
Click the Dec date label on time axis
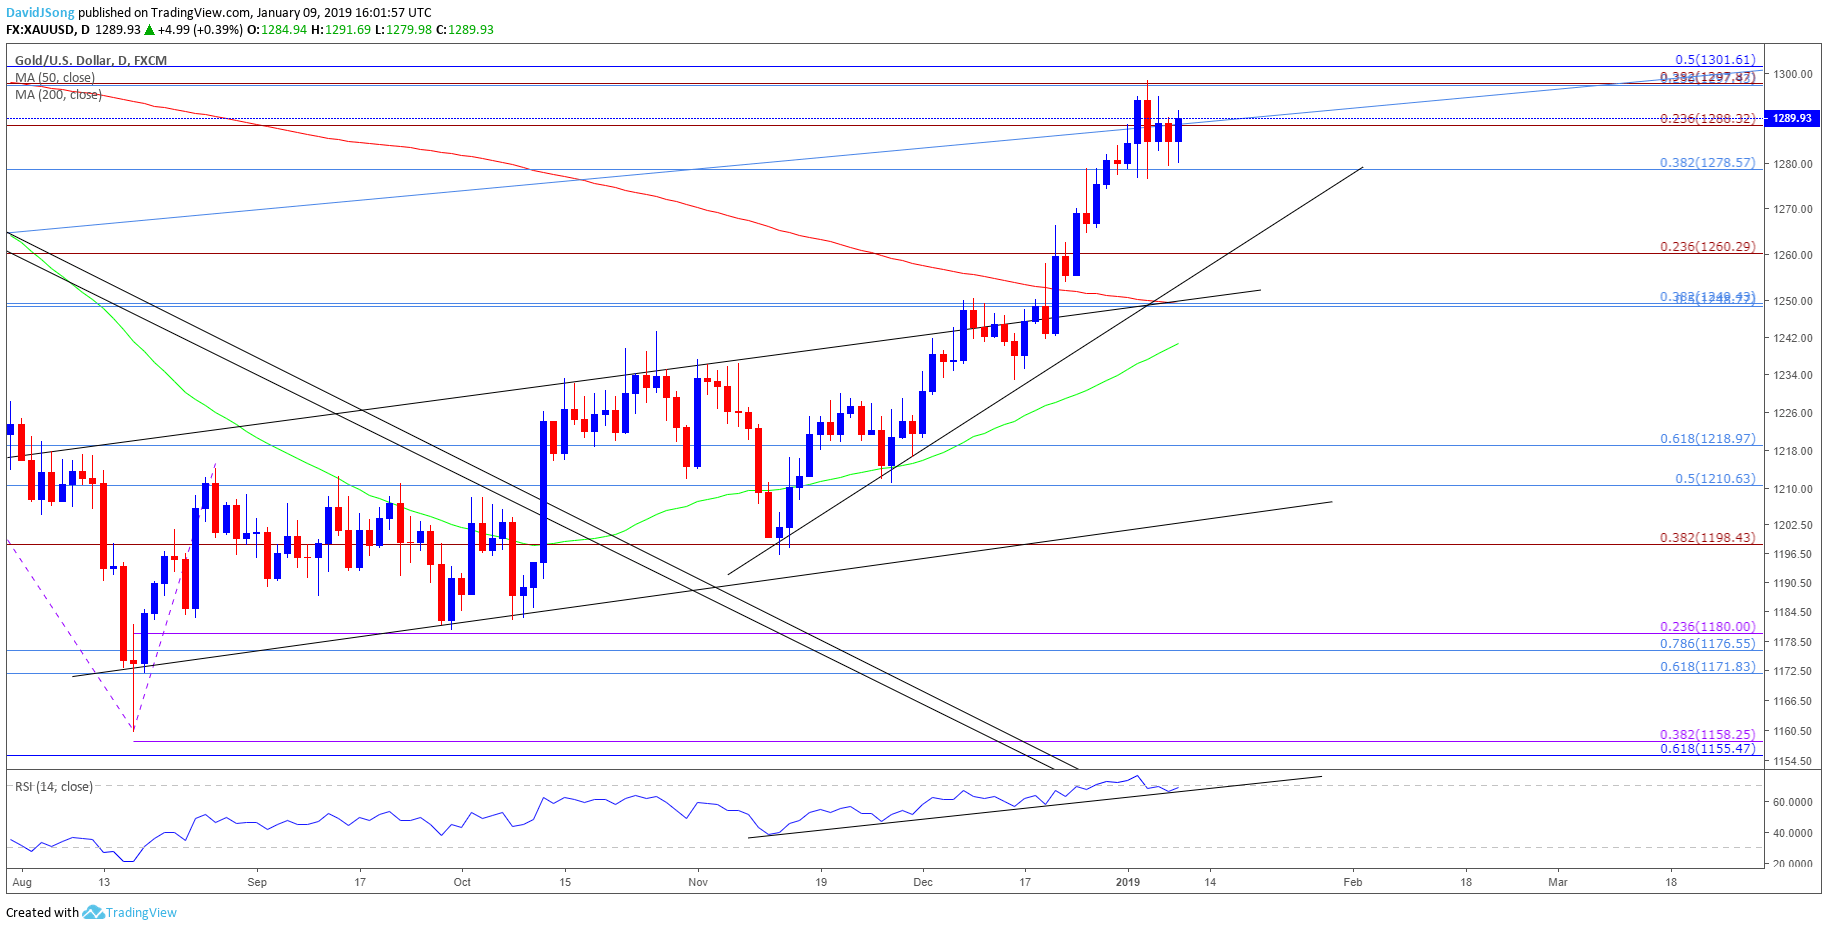(923, 882)
